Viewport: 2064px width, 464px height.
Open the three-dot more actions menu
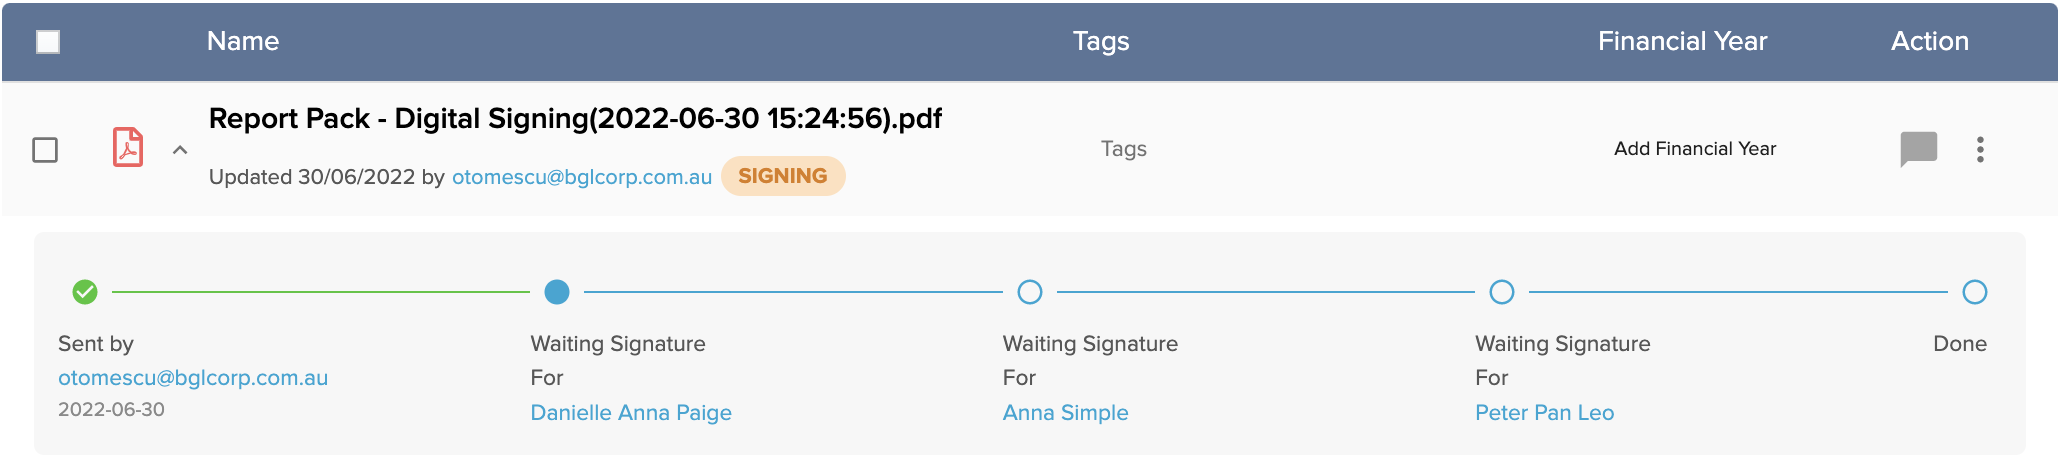tap(1980, 150)
